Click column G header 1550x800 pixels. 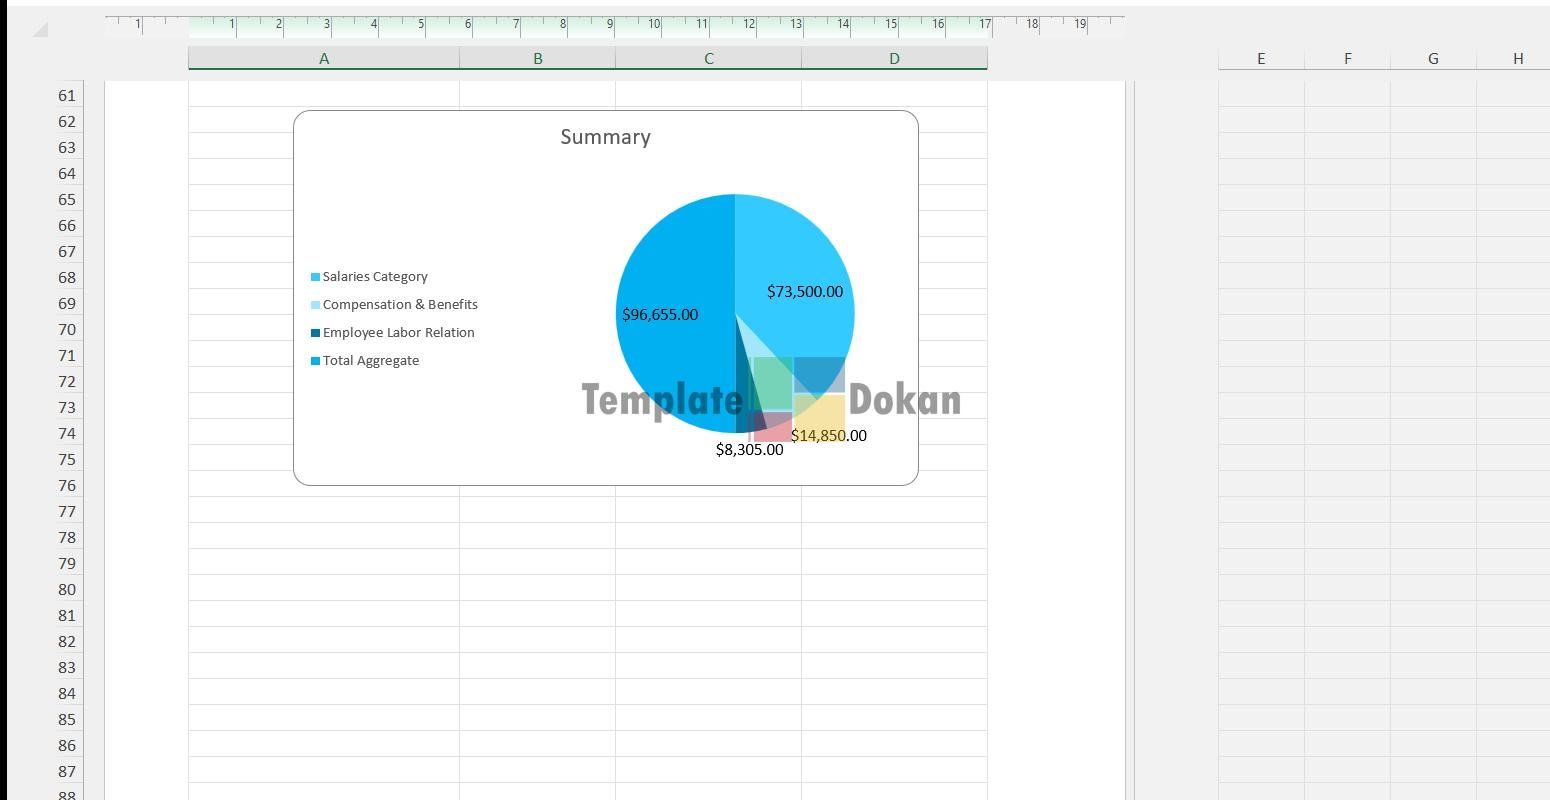point(1432,59)
